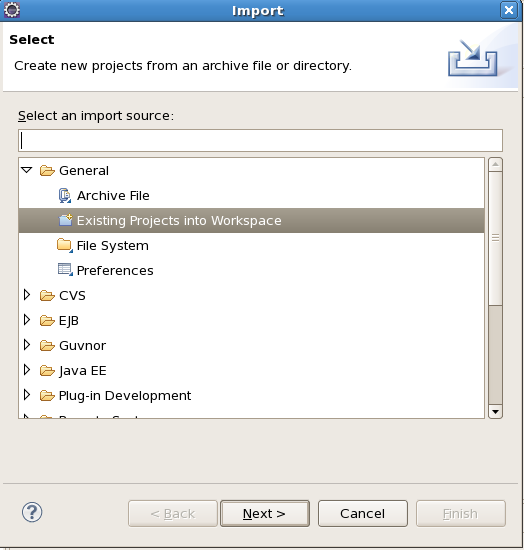This screenshot has width=524, height=550.
Task: Select the Preferences tree item
Action: (x=115, y=270)
